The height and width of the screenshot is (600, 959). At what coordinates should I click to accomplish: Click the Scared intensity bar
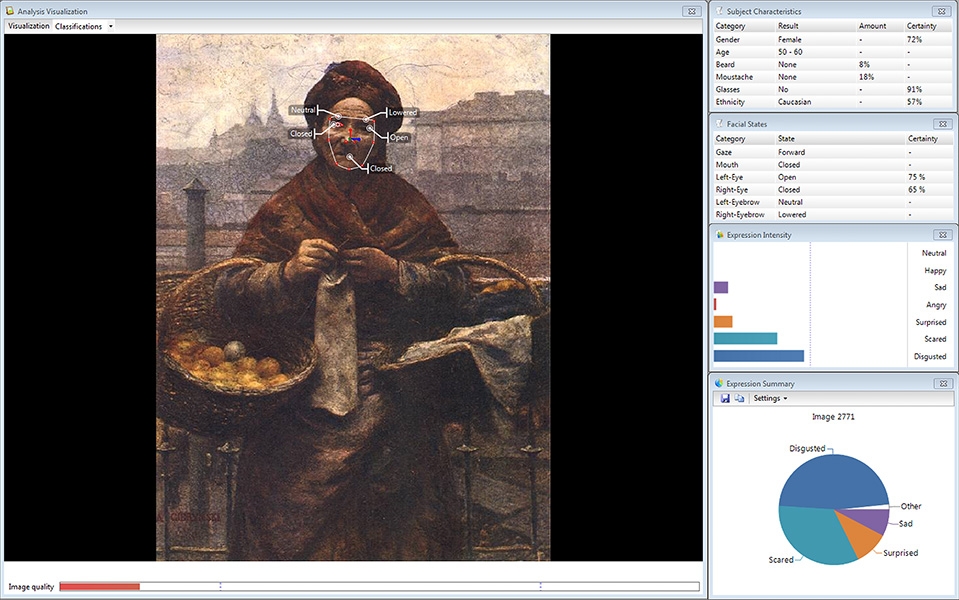pyautogui.click(x=745, y=339)
